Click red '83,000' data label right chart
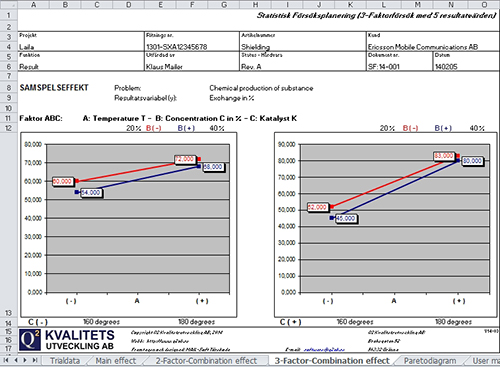 click(x=444, y=156)
